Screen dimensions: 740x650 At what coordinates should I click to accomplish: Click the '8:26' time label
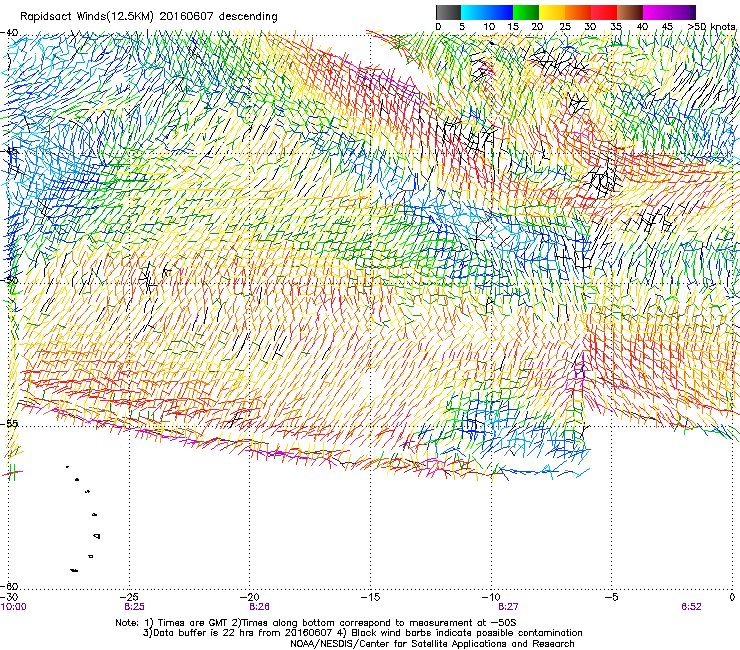click(259, 607)
